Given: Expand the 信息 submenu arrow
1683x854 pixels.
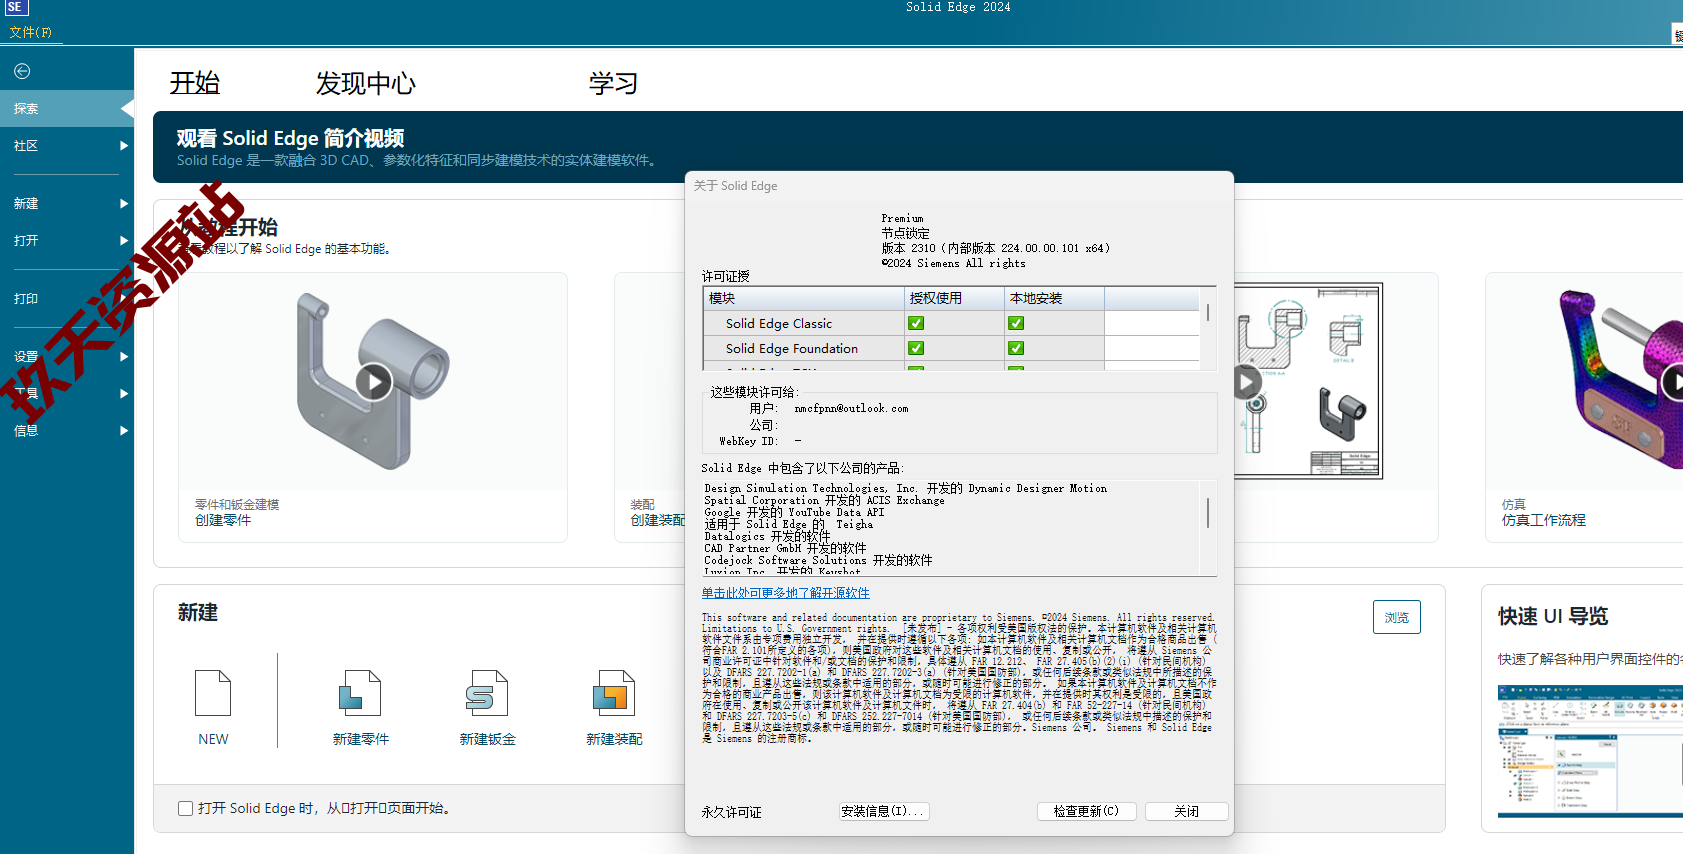Looking at the screenshot, I should click(124, 430).
